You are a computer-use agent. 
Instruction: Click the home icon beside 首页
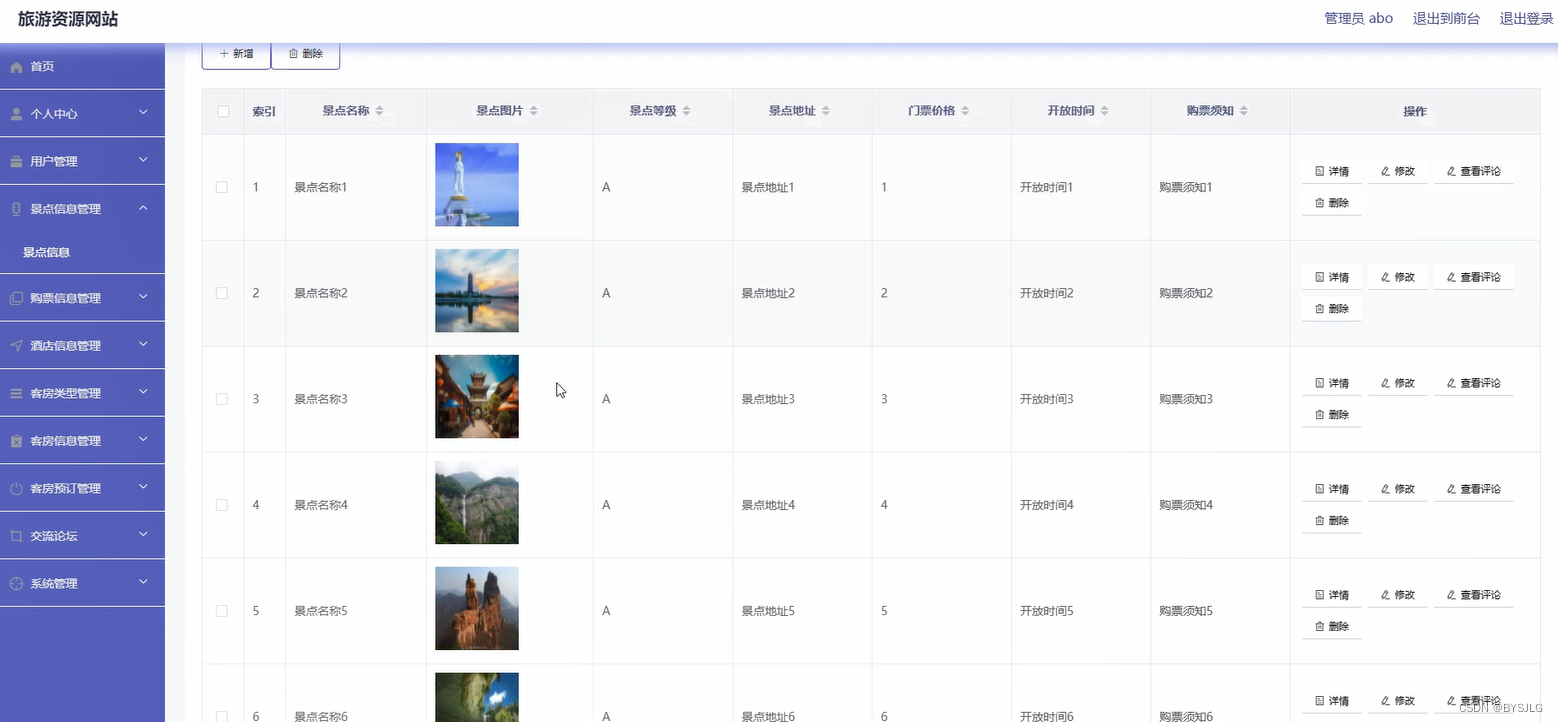tap(16, 67)
